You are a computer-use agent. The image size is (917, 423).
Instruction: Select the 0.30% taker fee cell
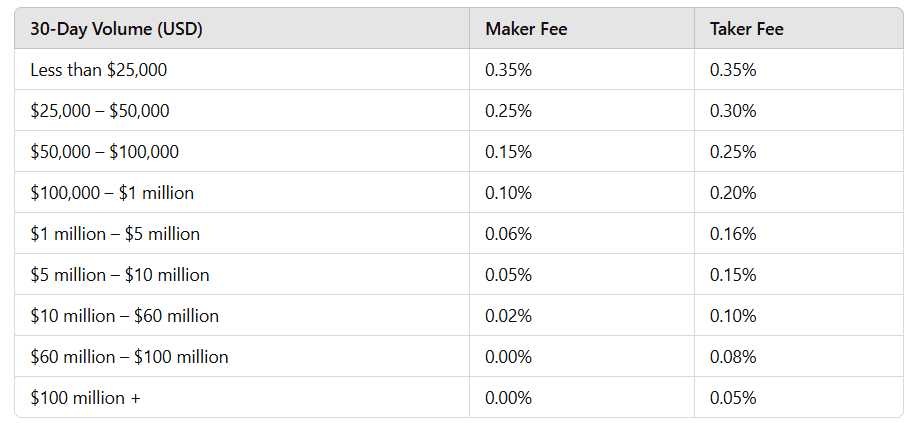(x=733, y=111)
